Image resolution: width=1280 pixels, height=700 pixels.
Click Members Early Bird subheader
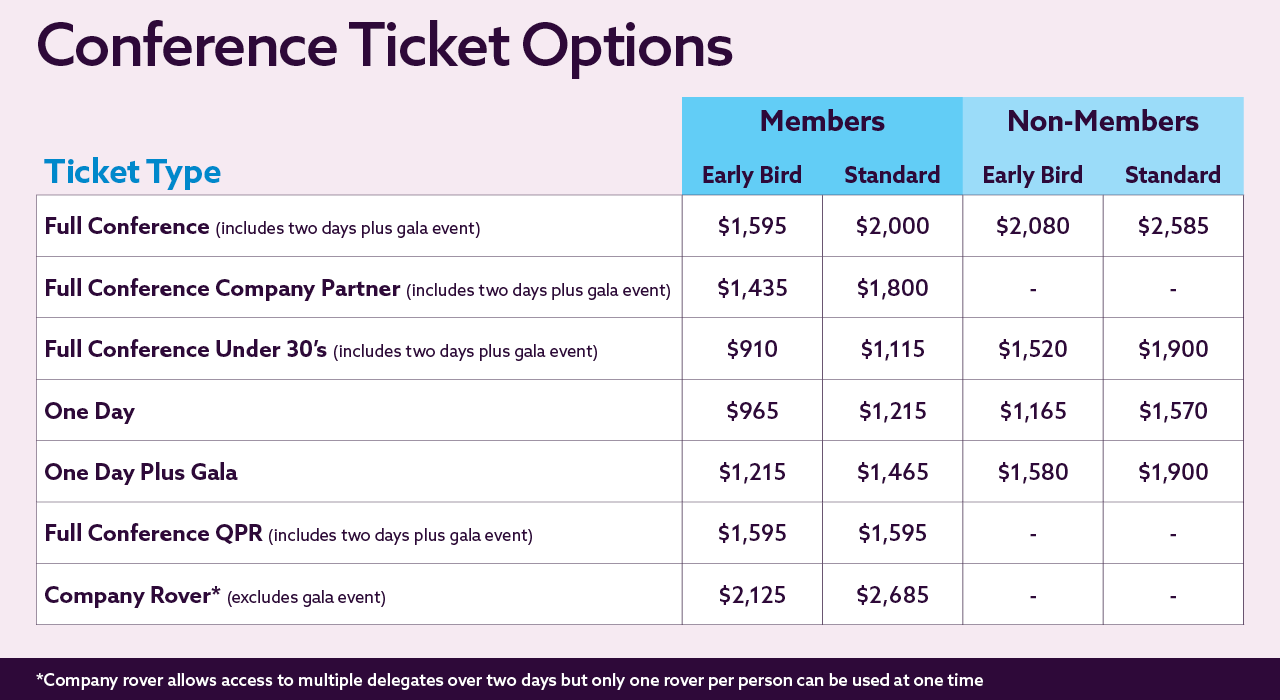752,175
